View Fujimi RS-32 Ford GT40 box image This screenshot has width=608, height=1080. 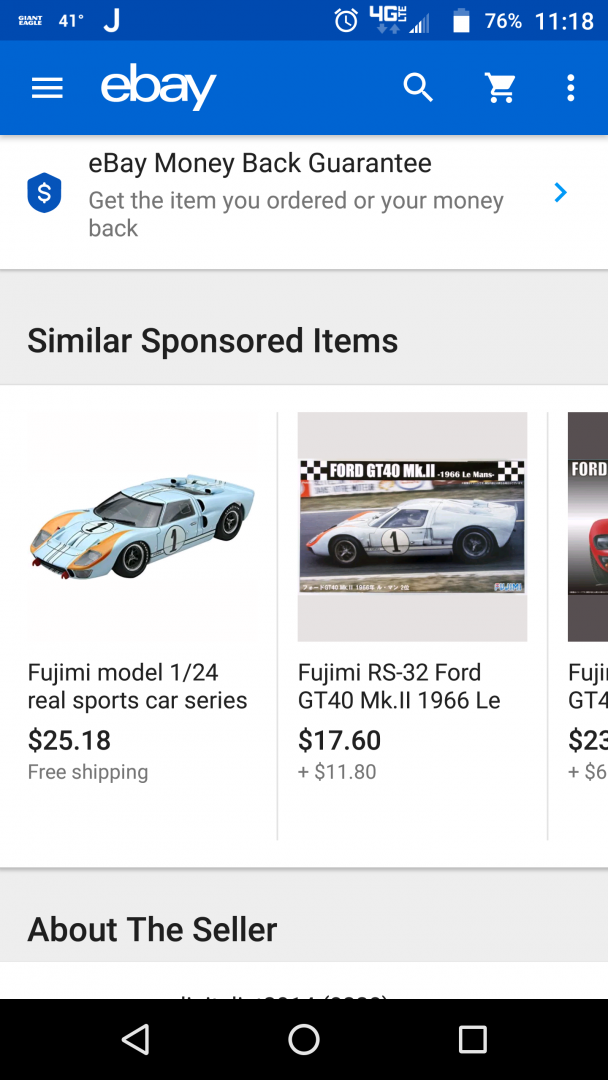pos(412,526)
